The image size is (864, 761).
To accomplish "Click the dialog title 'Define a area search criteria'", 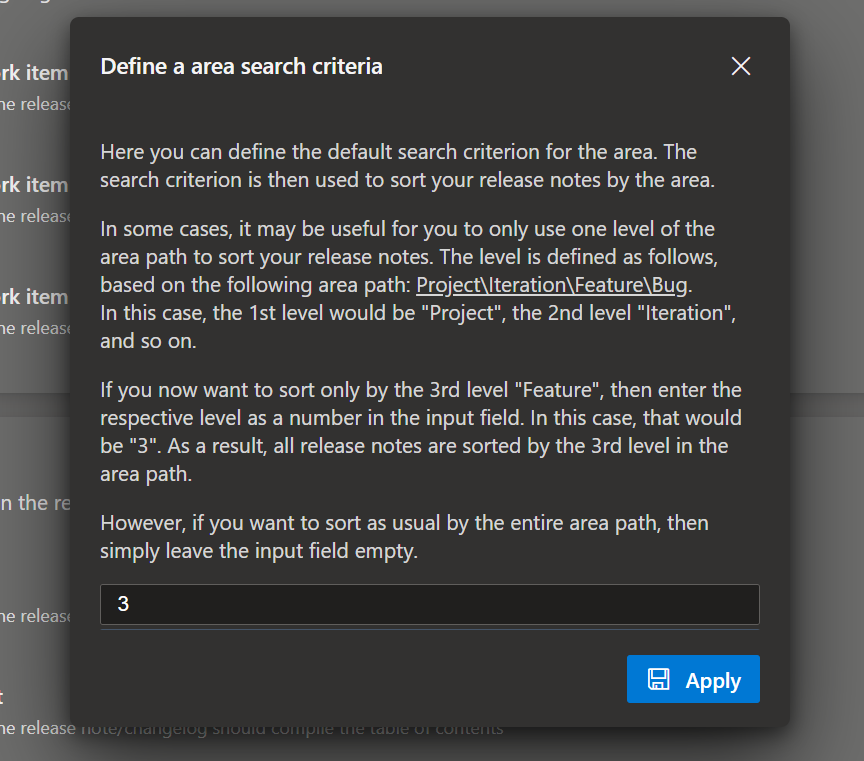I will [x=241, y=67].
